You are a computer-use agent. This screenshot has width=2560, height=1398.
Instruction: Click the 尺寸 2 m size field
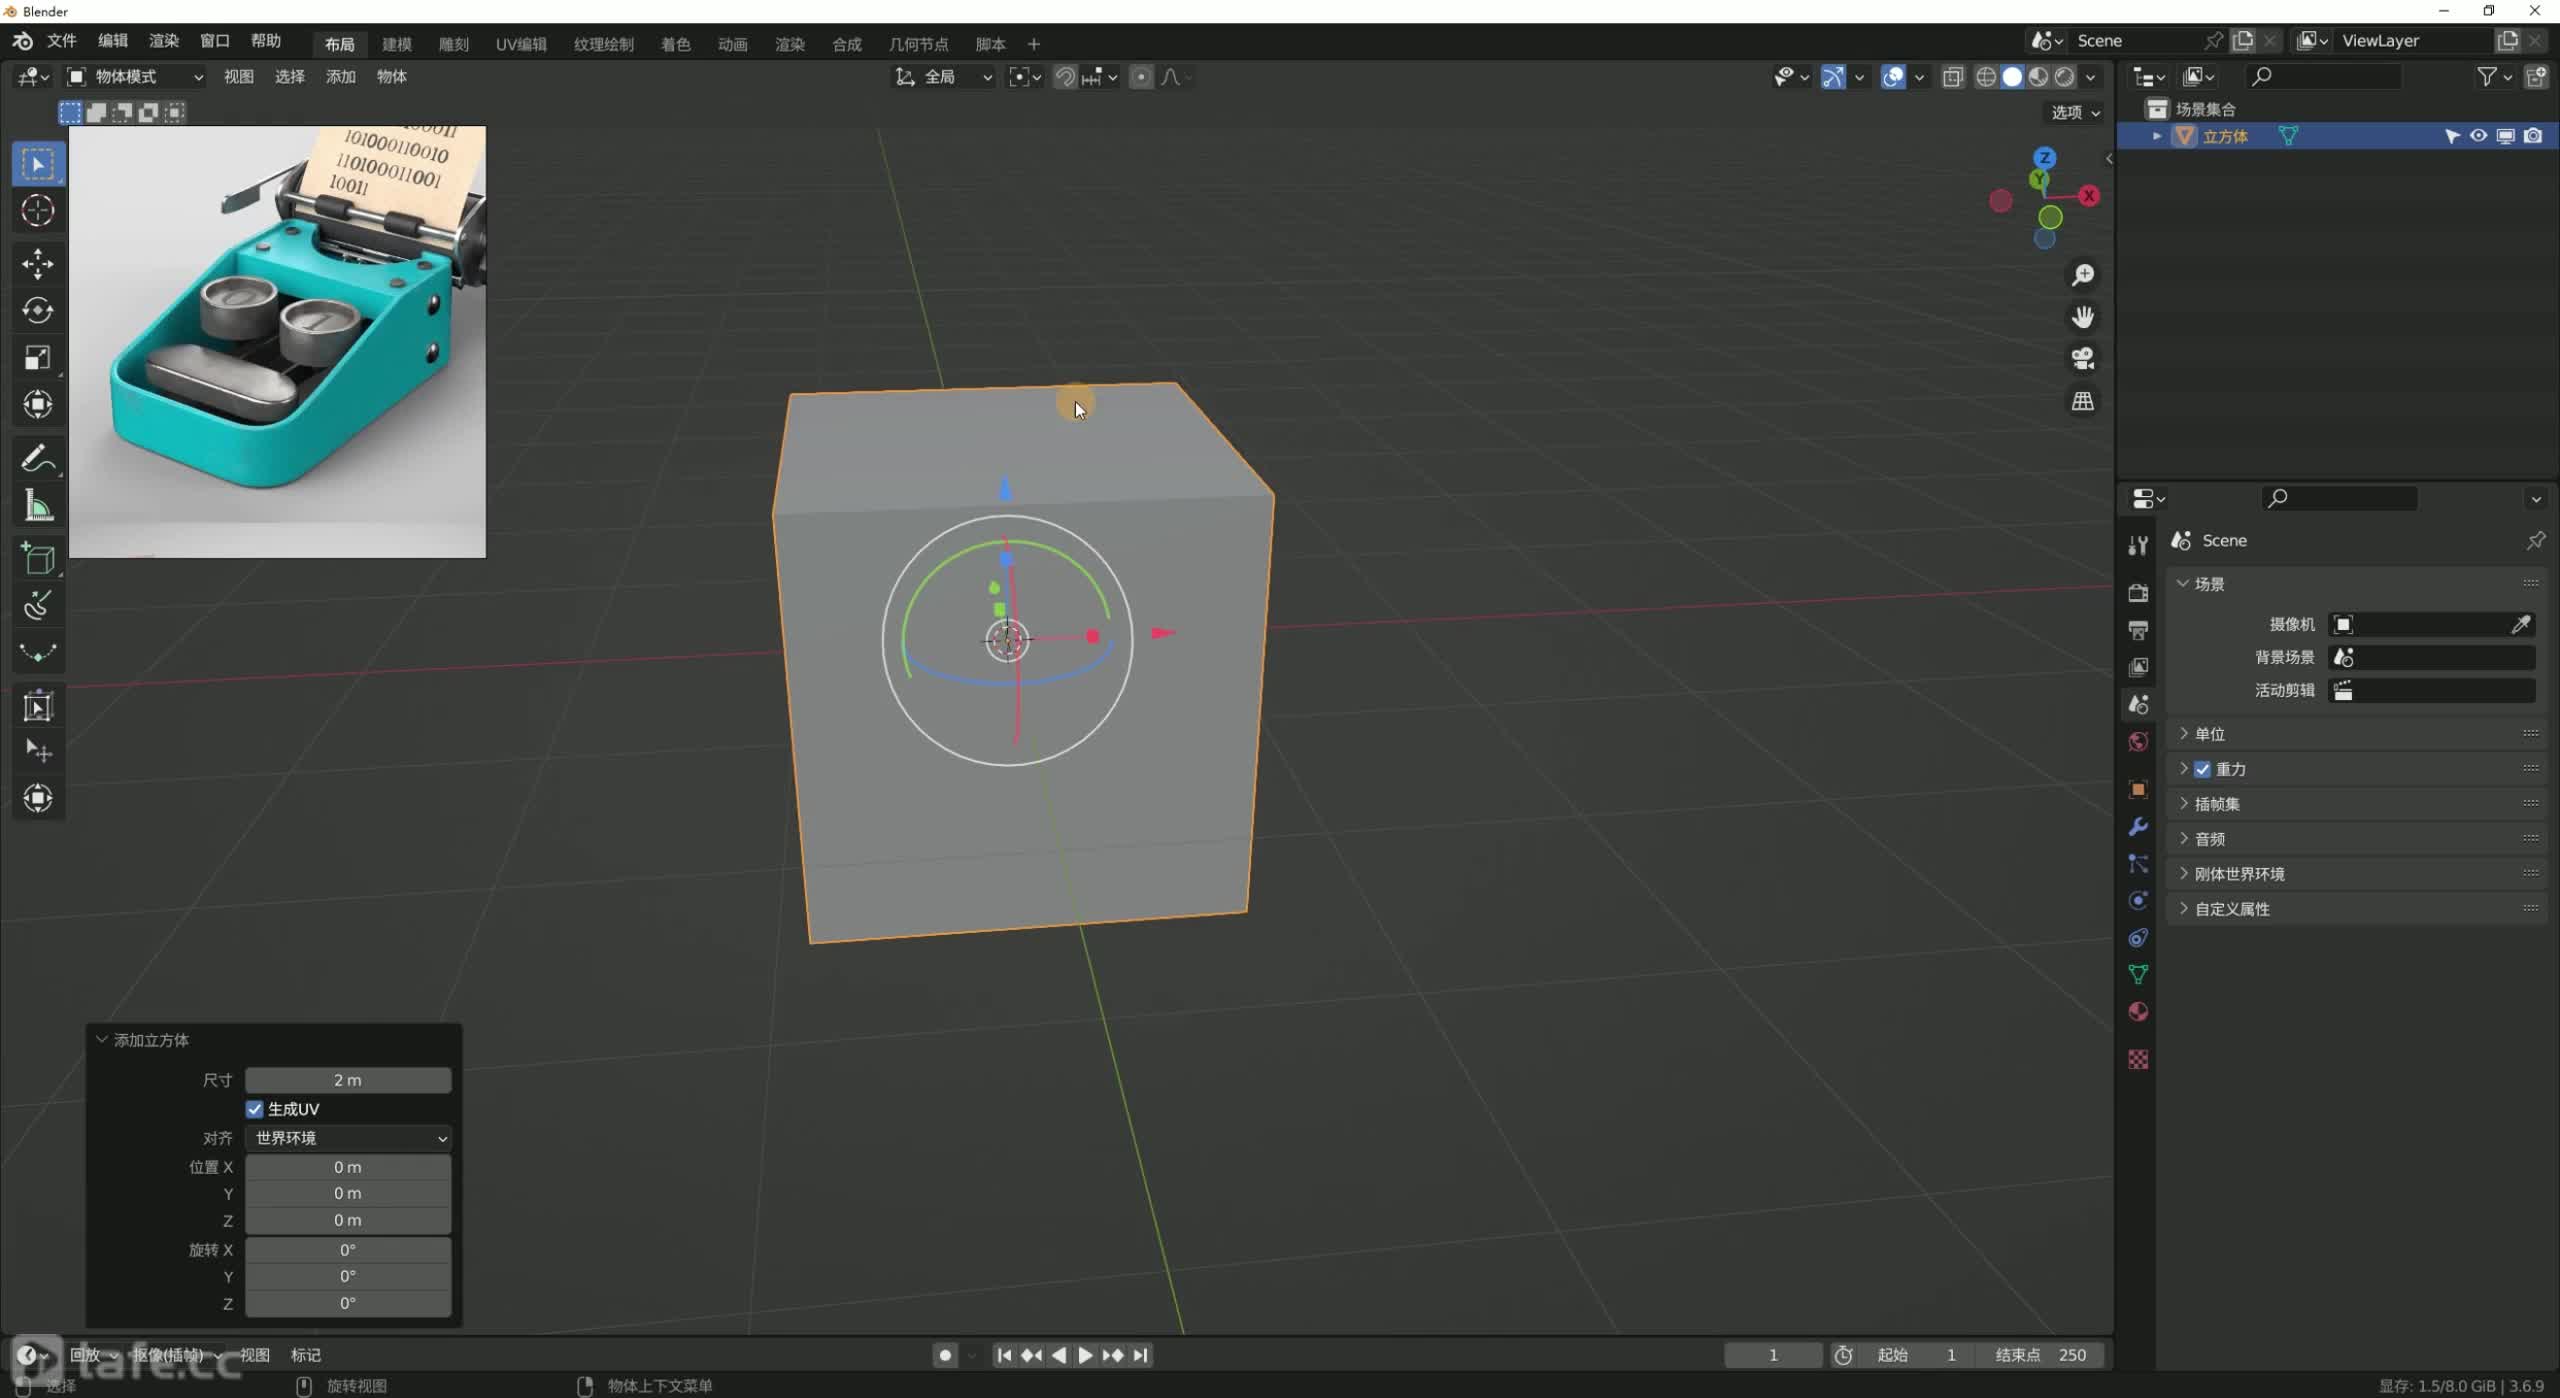pos(348,1080)
